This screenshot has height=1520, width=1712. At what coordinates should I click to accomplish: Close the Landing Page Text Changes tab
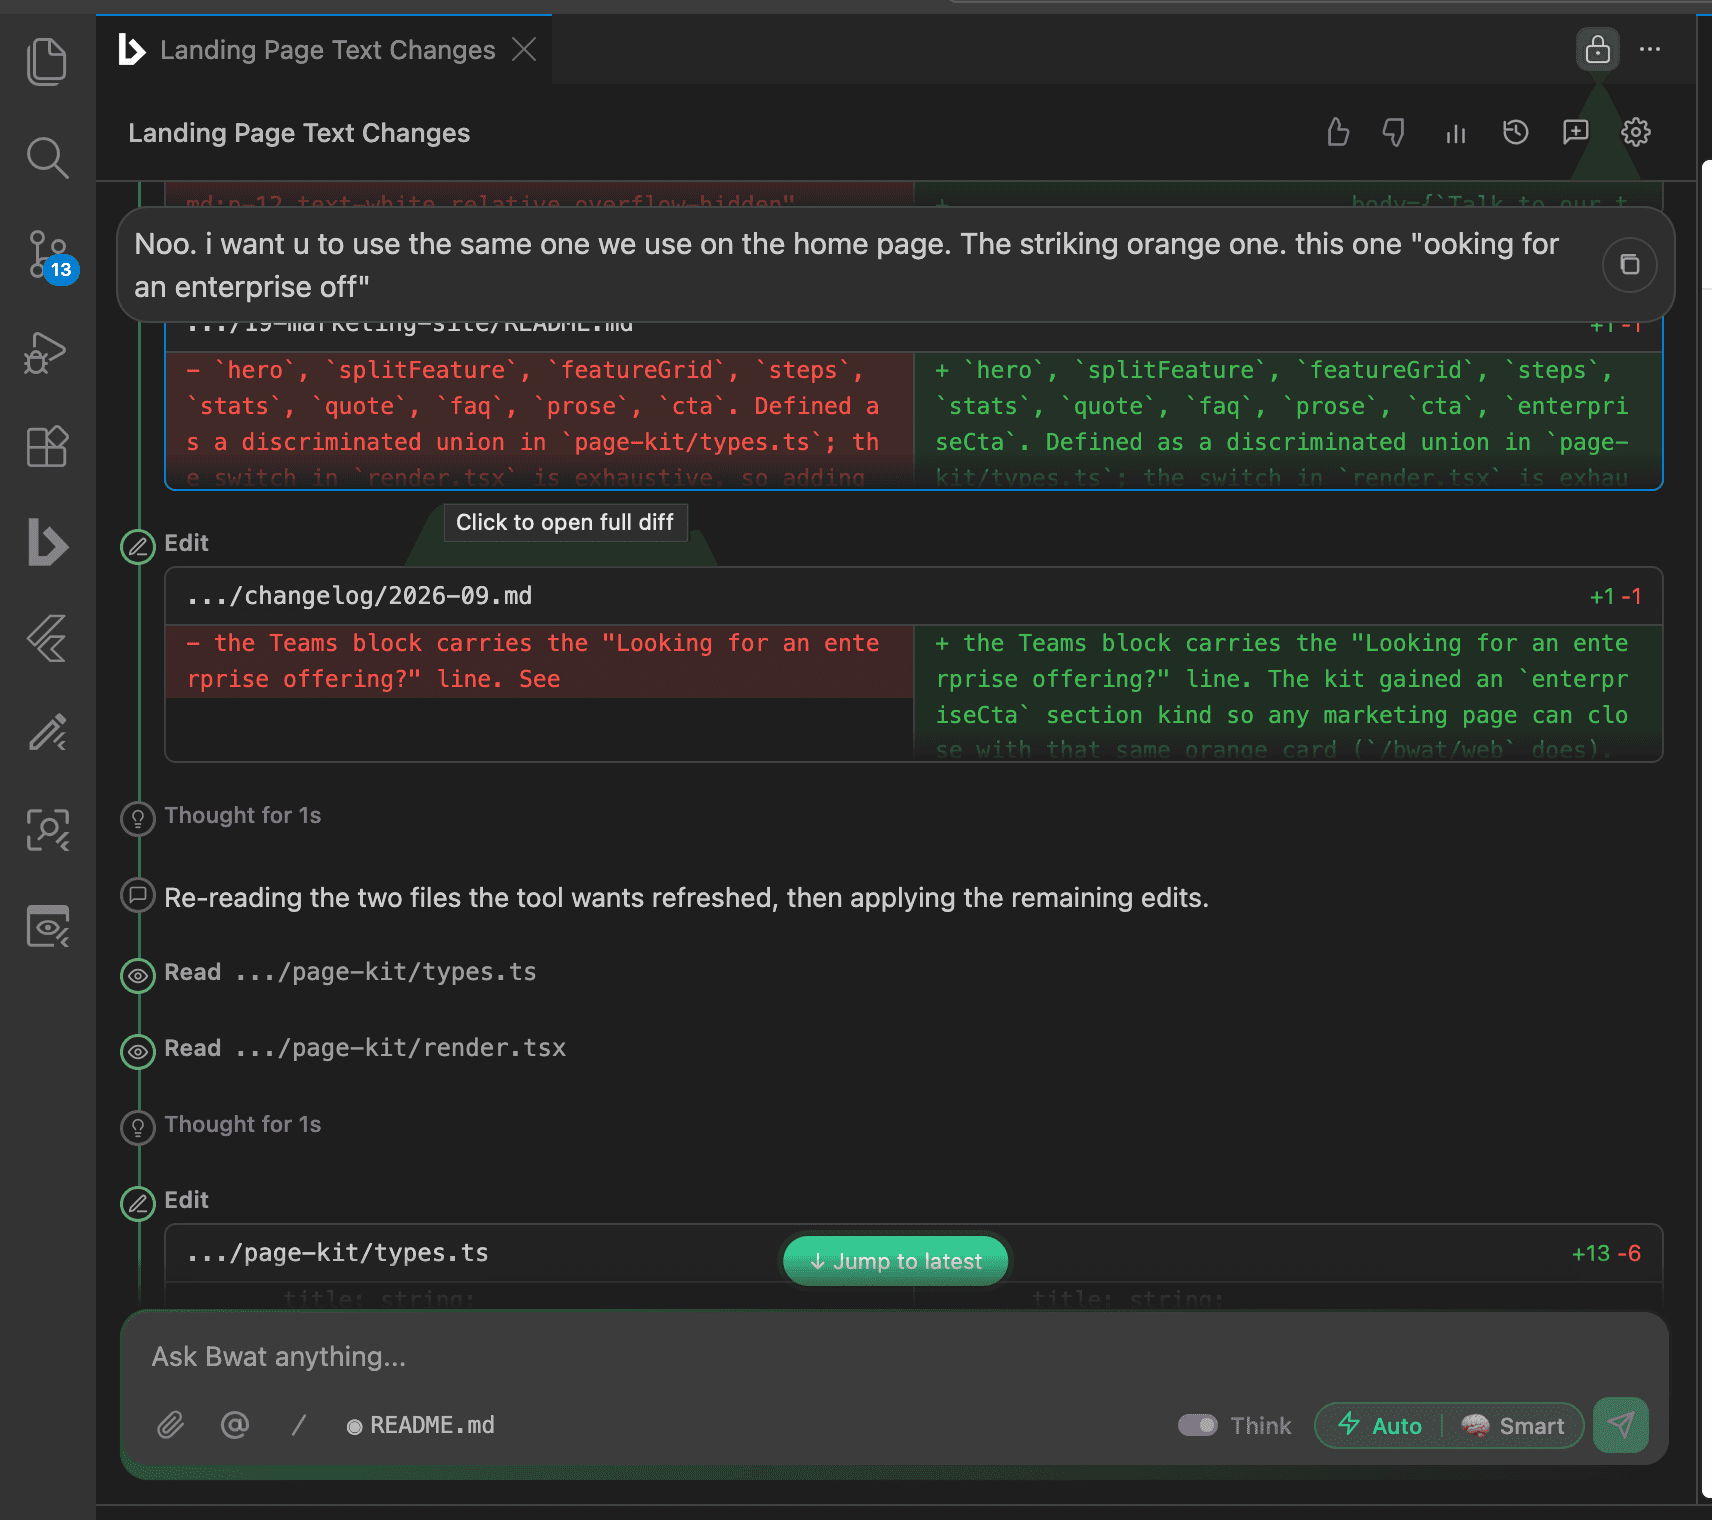(x=524, y=49)
